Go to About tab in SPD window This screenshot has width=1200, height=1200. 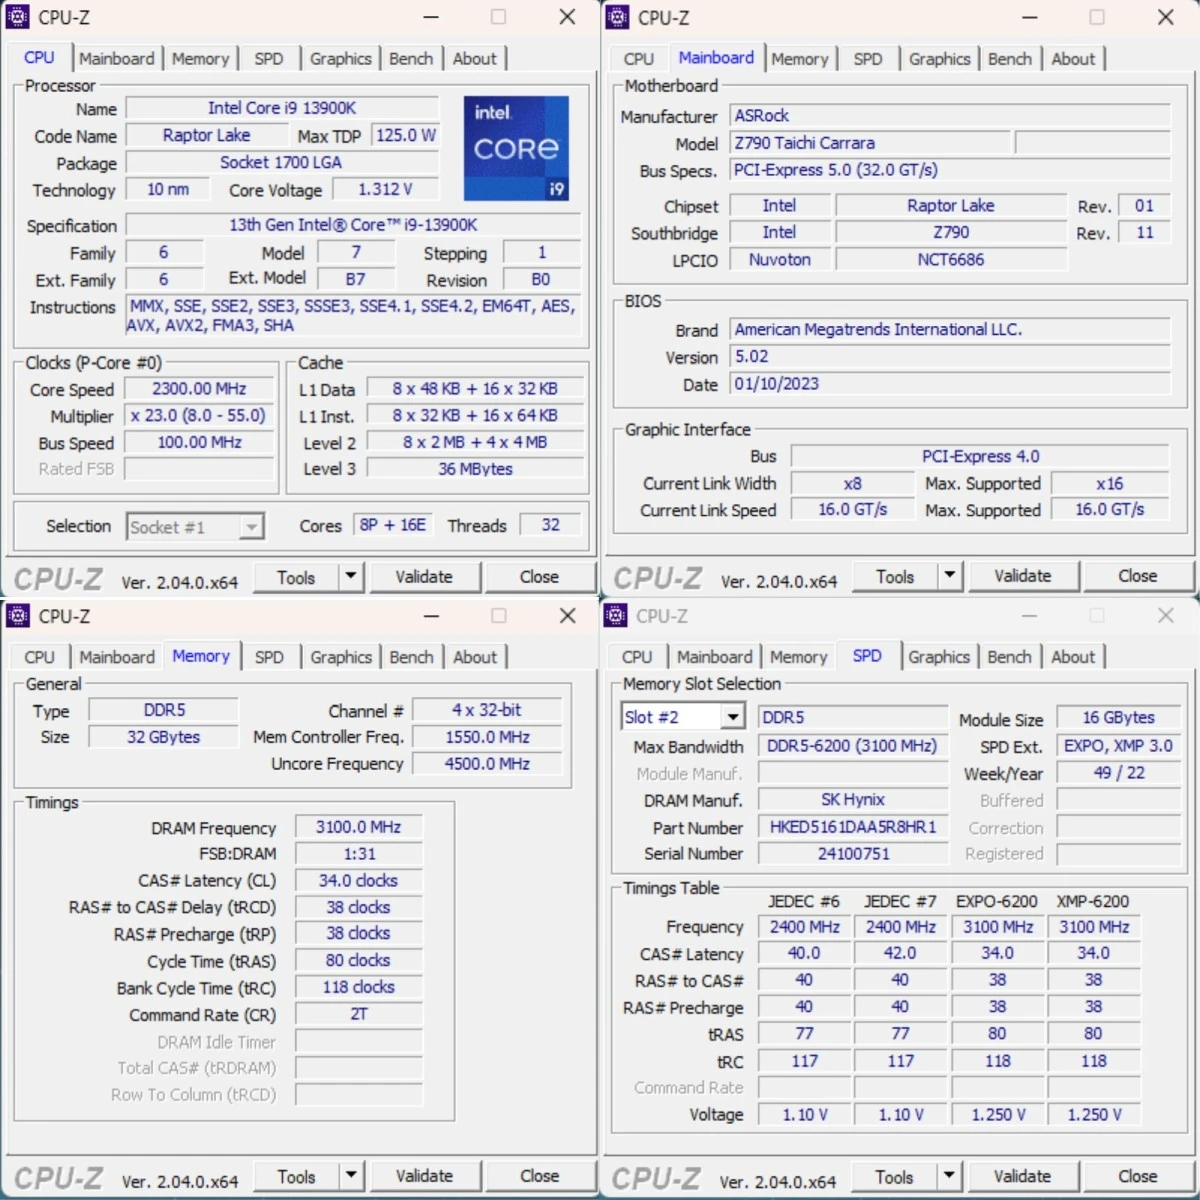click(x=1073, y=657)
